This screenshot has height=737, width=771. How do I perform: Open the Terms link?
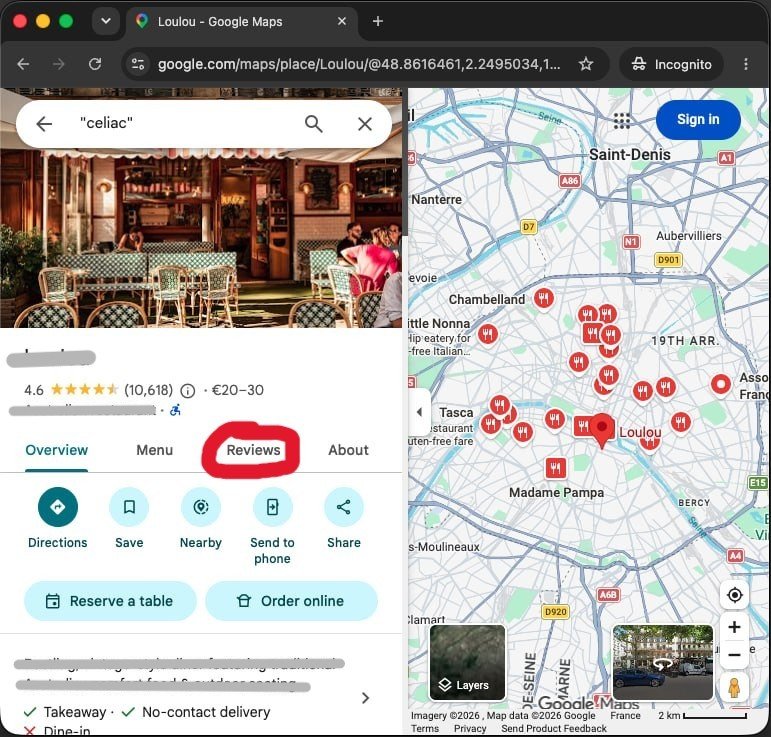click(424, 728)
